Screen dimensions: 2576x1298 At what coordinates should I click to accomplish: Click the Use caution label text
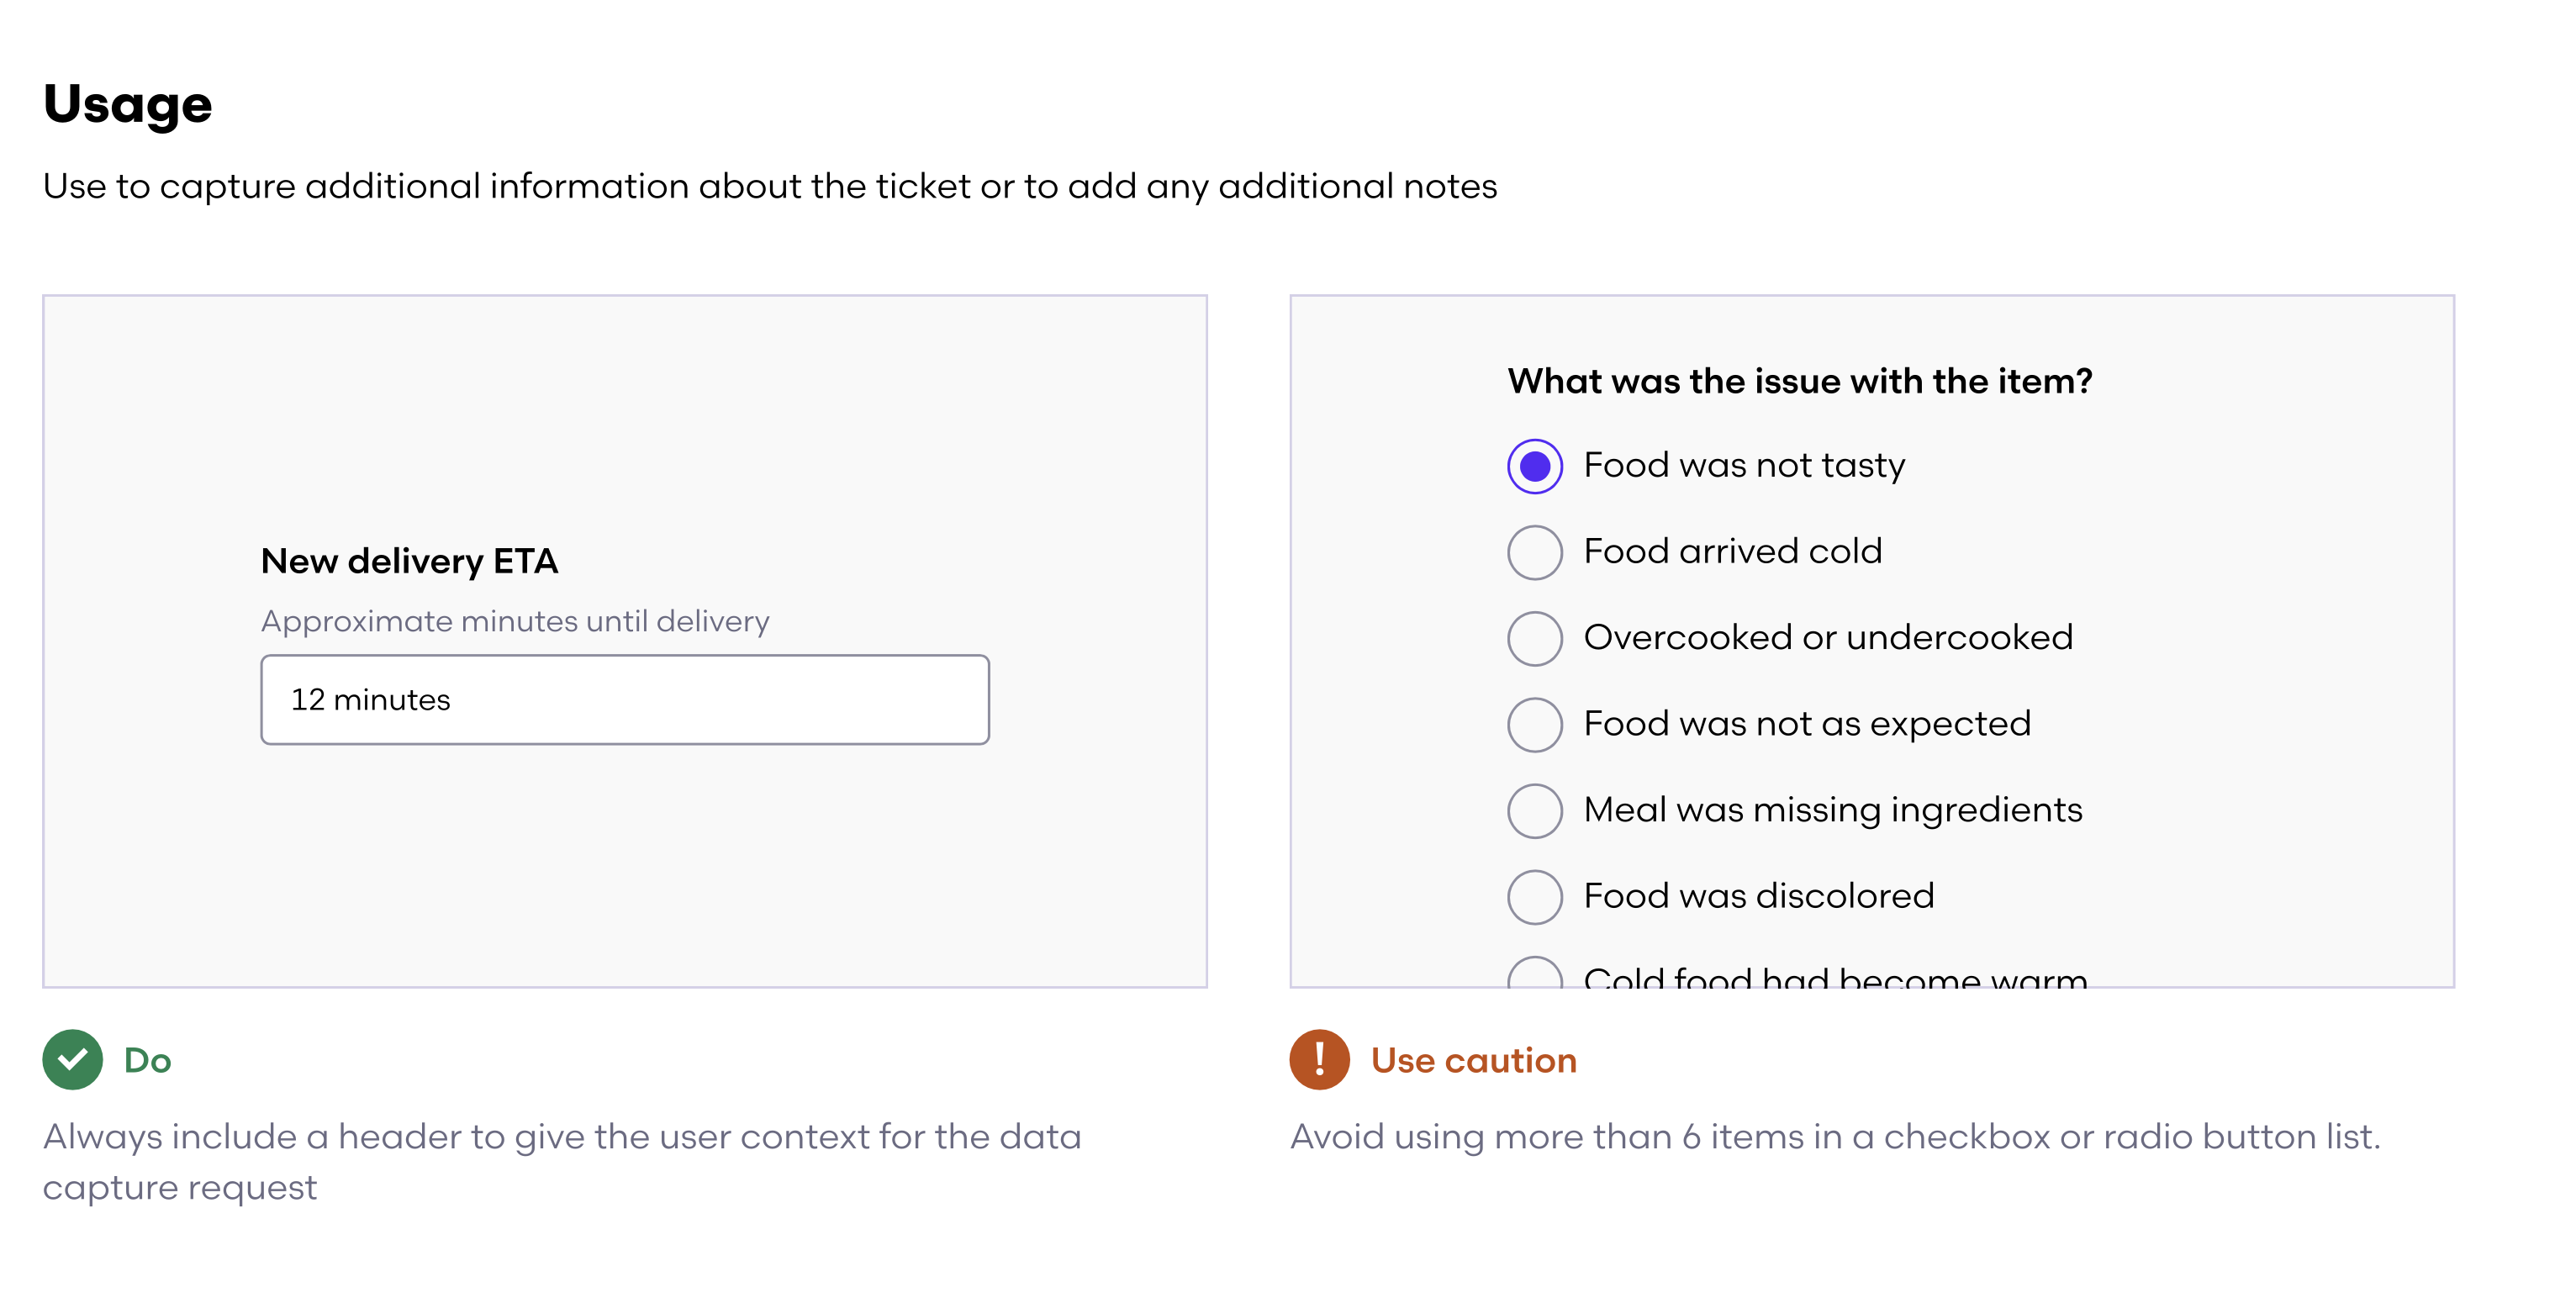point(1473,1060)
